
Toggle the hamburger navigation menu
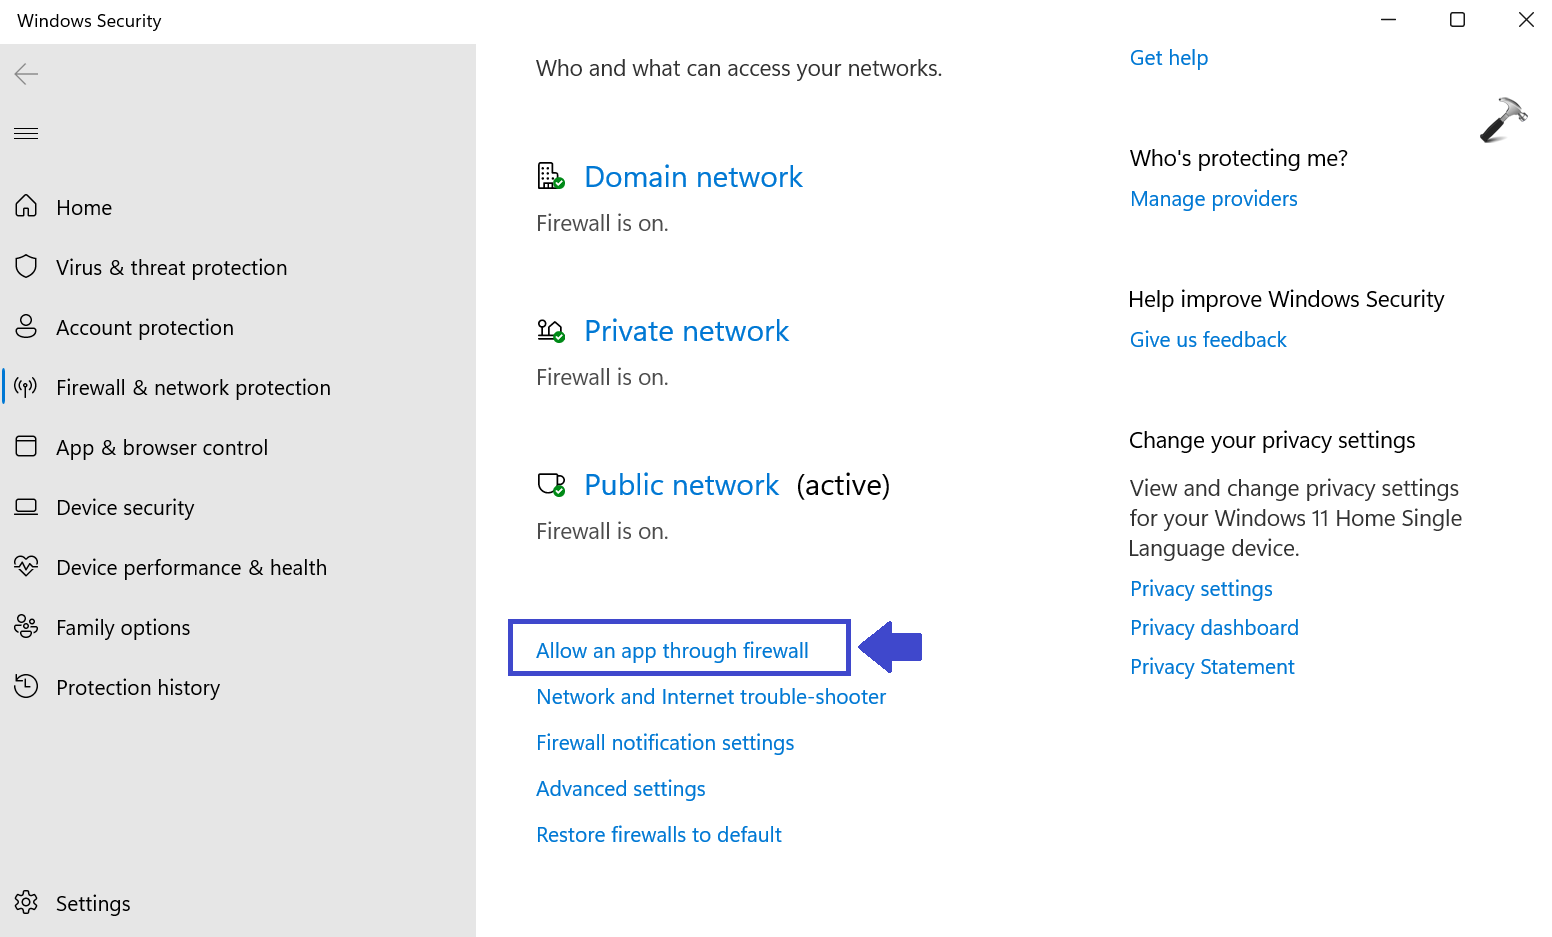click(26, 134)
